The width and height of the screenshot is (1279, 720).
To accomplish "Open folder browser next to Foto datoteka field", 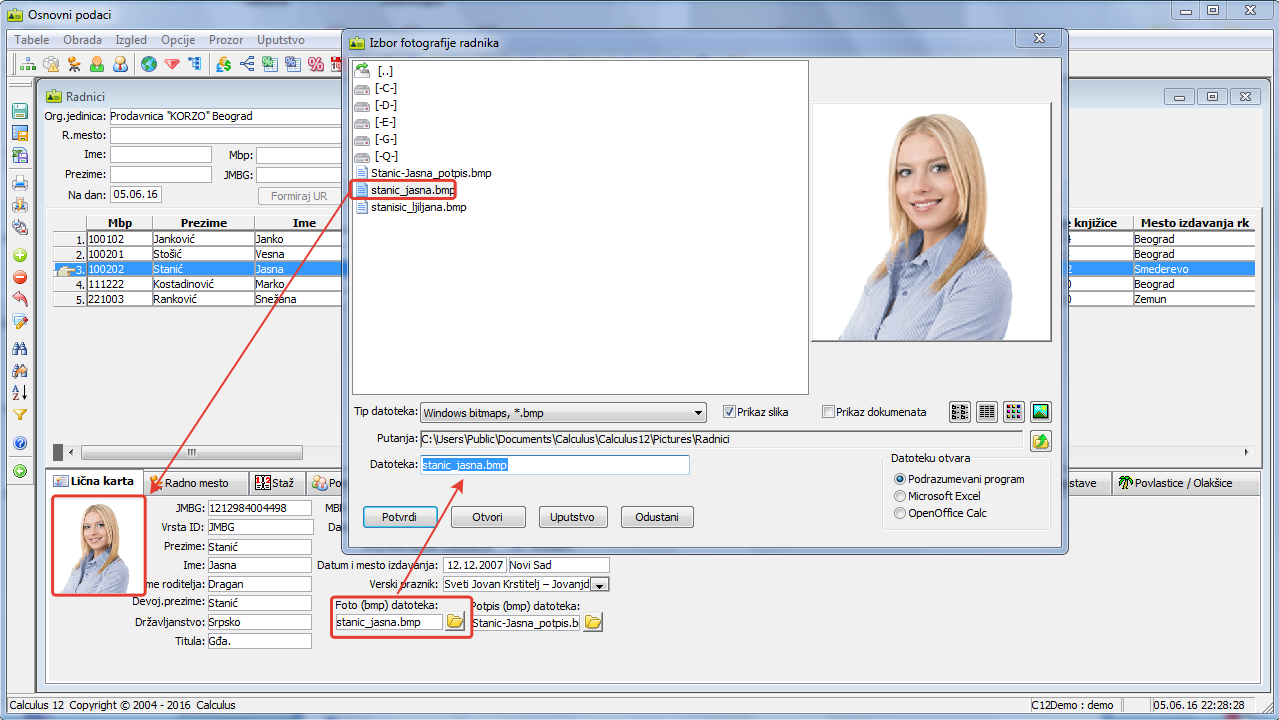I will point(455,622).
